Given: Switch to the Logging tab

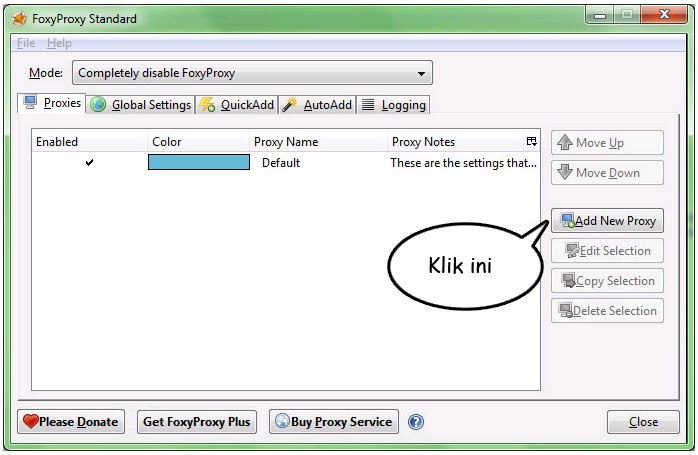Looking at the screenshot, I should coord(393,105).
